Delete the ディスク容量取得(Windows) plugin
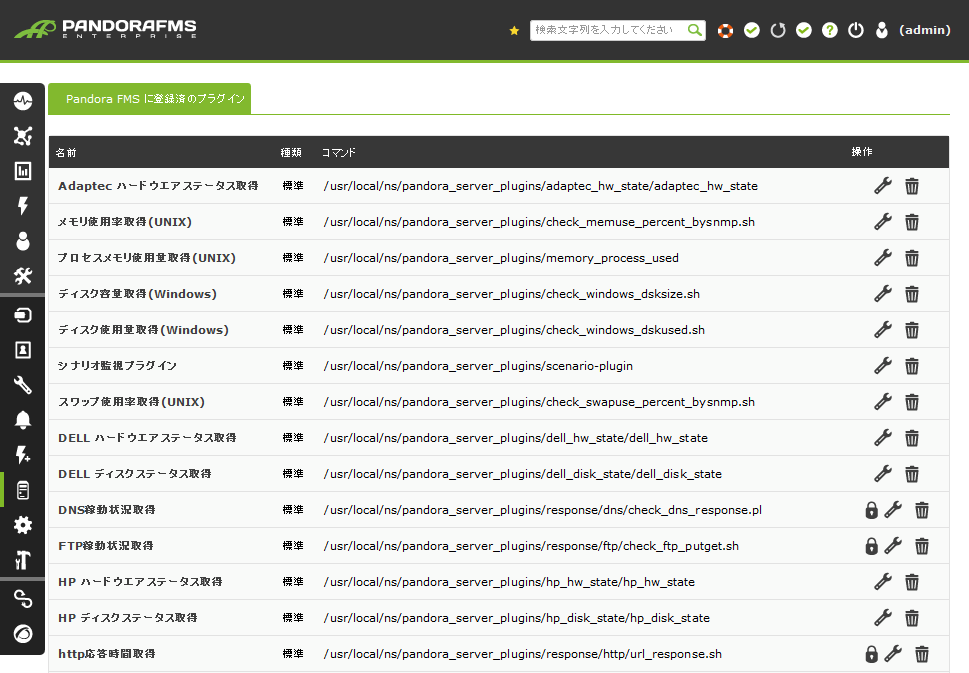 click(912, 294)
